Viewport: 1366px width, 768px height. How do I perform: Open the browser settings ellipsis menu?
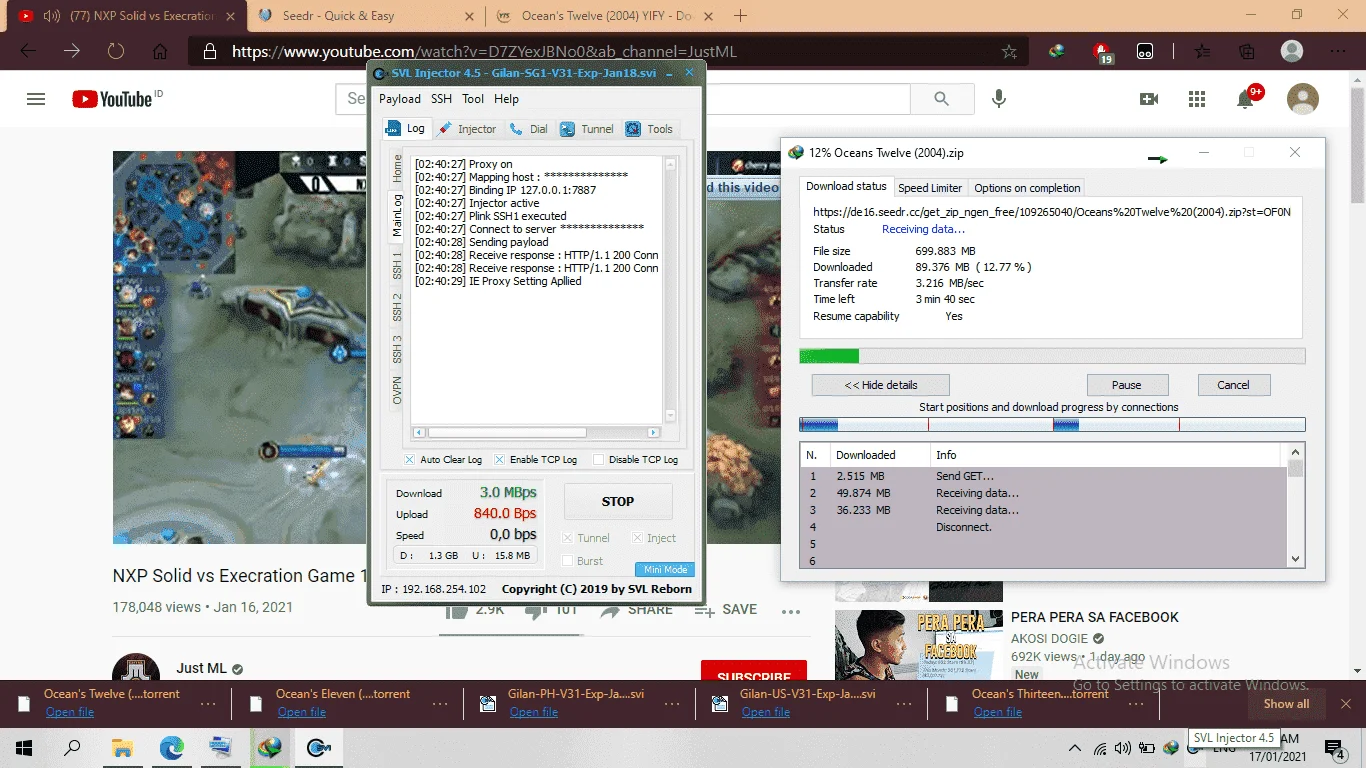coord(1339,51)
